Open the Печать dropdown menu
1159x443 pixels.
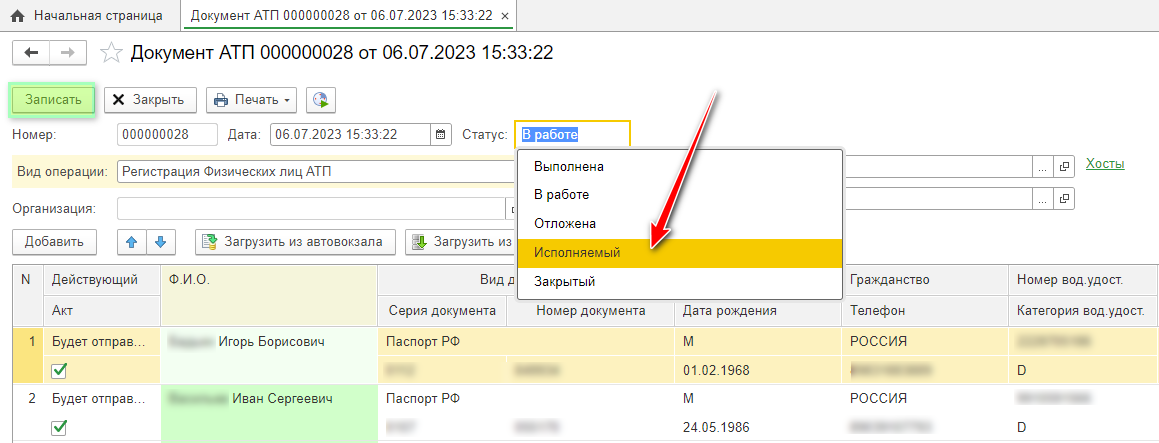pos(254,100)
